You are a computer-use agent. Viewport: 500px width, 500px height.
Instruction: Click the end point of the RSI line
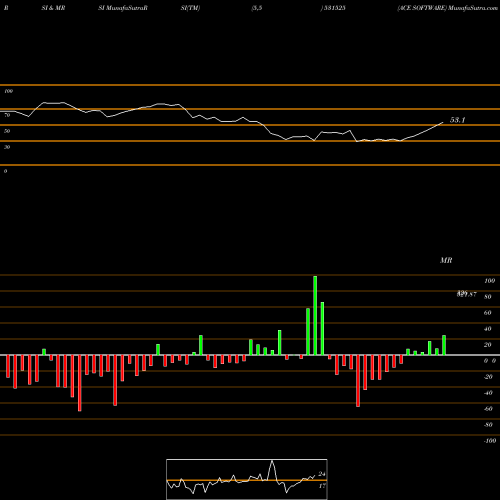[x=443, y=123]
